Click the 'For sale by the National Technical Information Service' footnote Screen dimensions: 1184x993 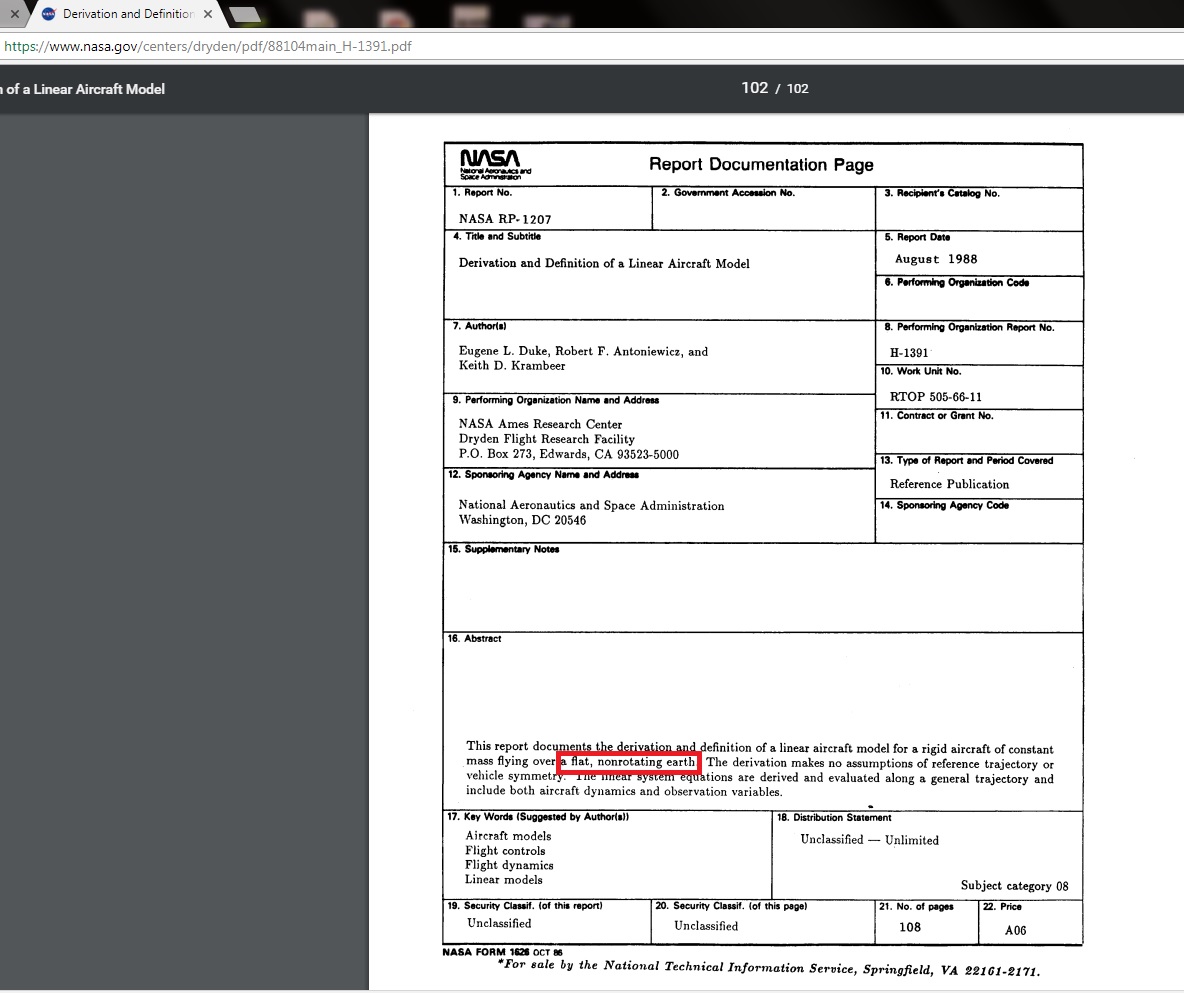[x=769, y=967]
